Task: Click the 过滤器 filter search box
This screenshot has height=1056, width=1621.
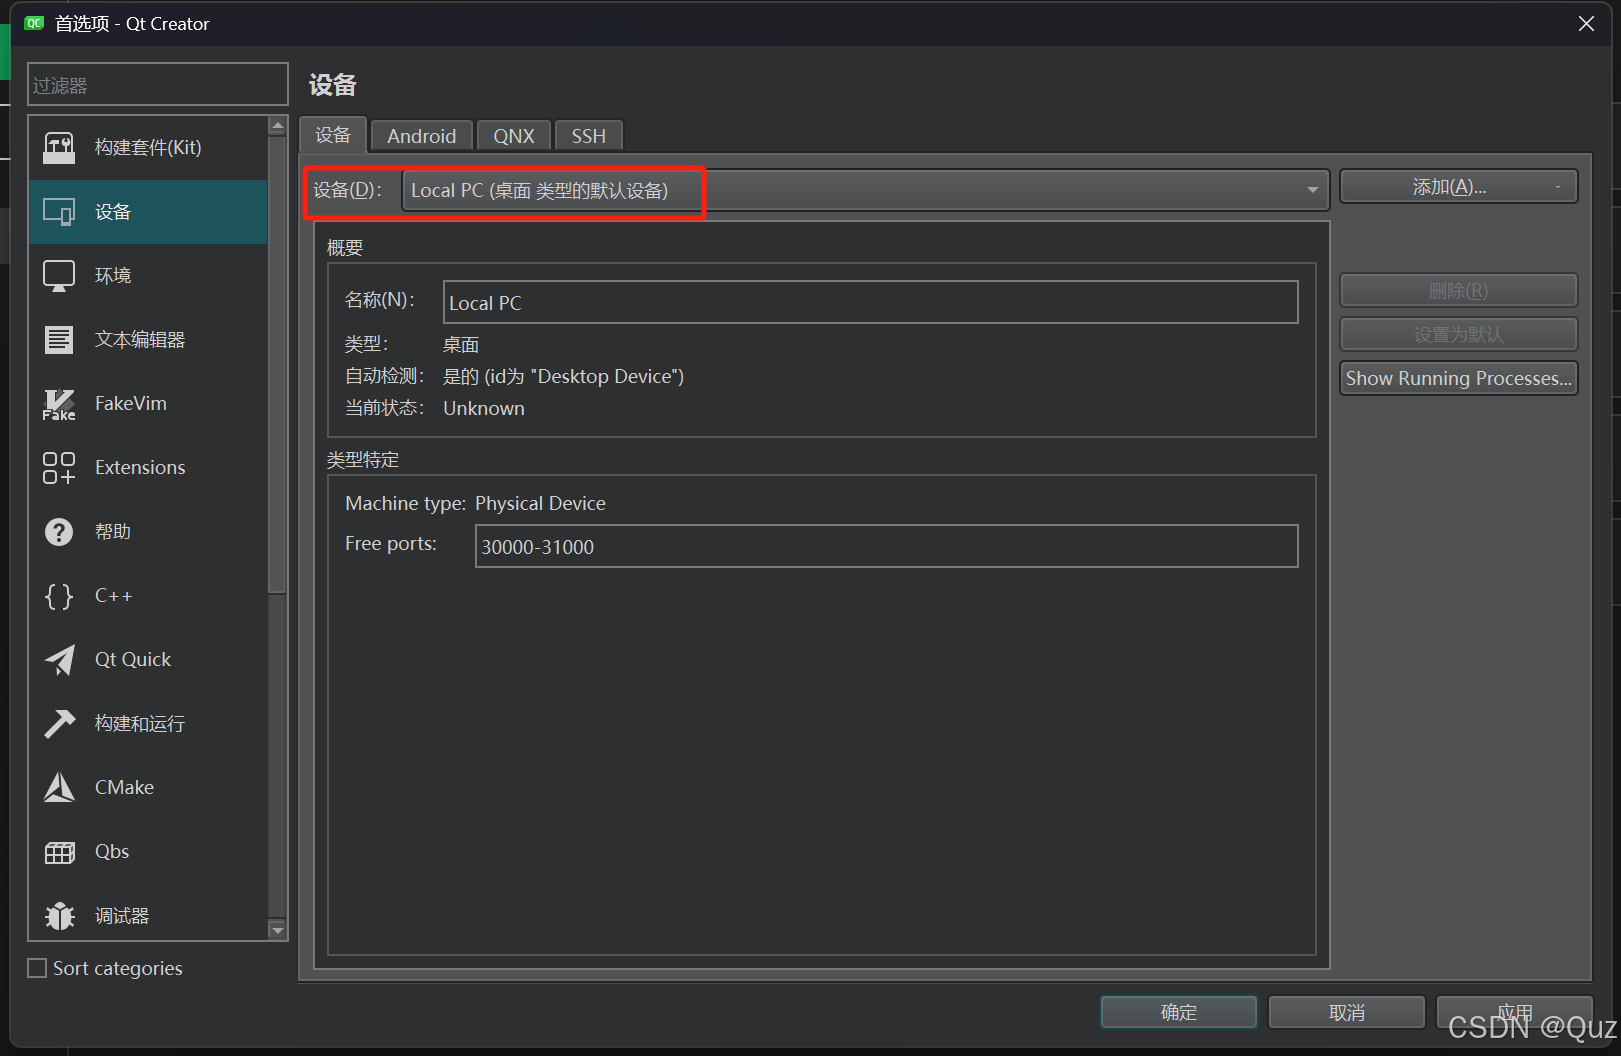Action: [157, 84]
